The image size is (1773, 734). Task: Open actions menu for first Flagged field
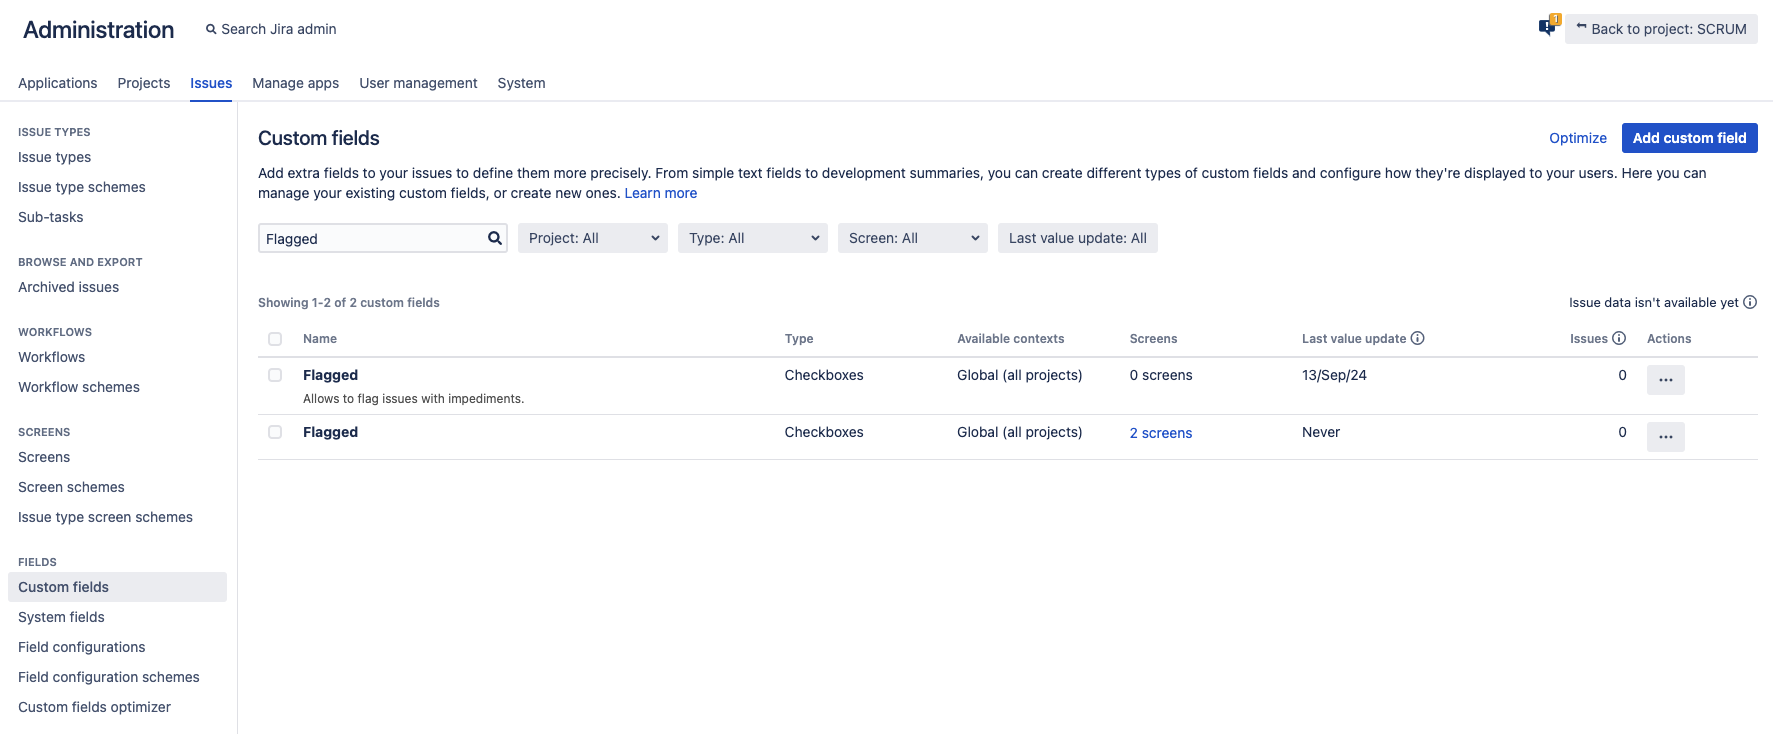1665,380
